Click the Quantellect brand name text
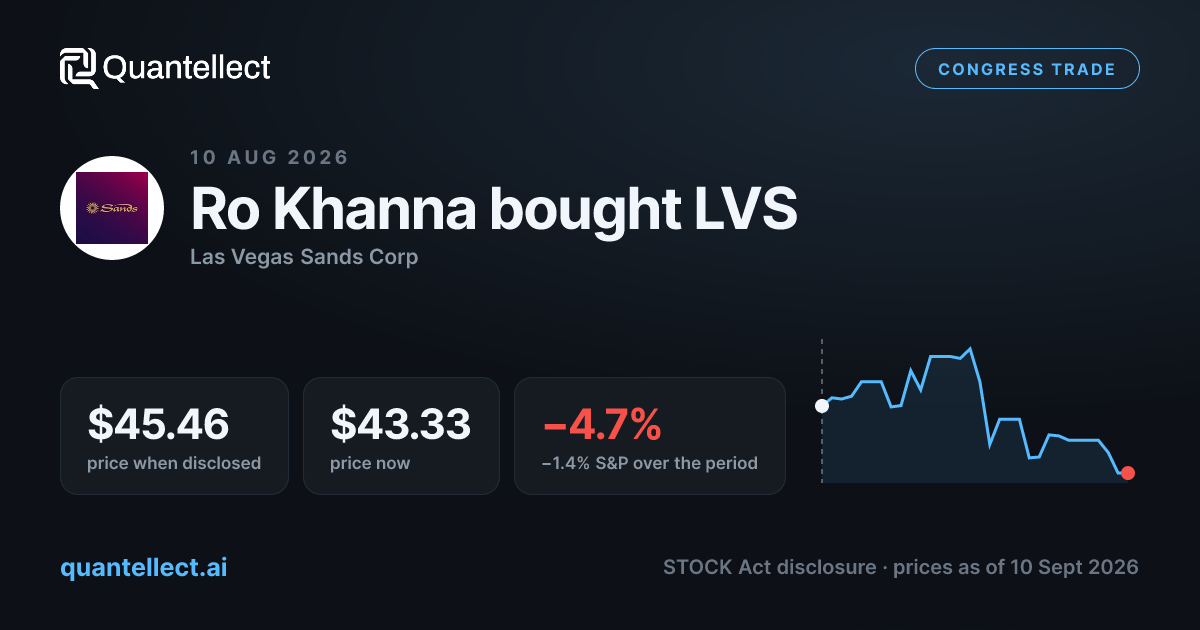This screenshot has width=1200, height=630. 187,68
